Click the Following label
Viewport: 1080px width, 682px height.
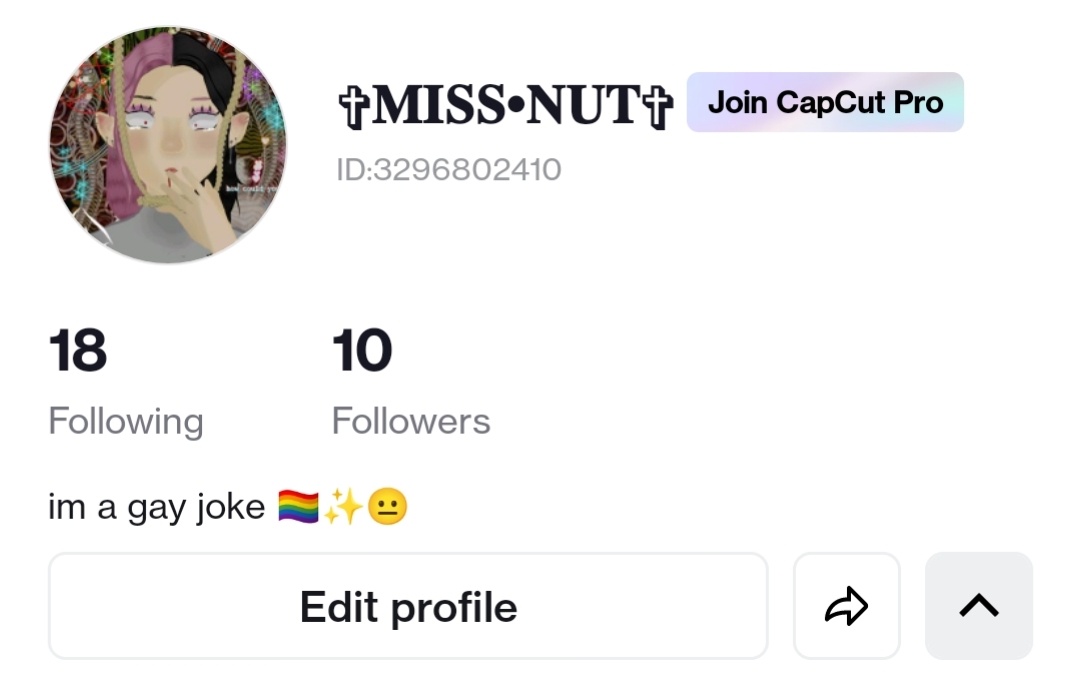[126, 421]
